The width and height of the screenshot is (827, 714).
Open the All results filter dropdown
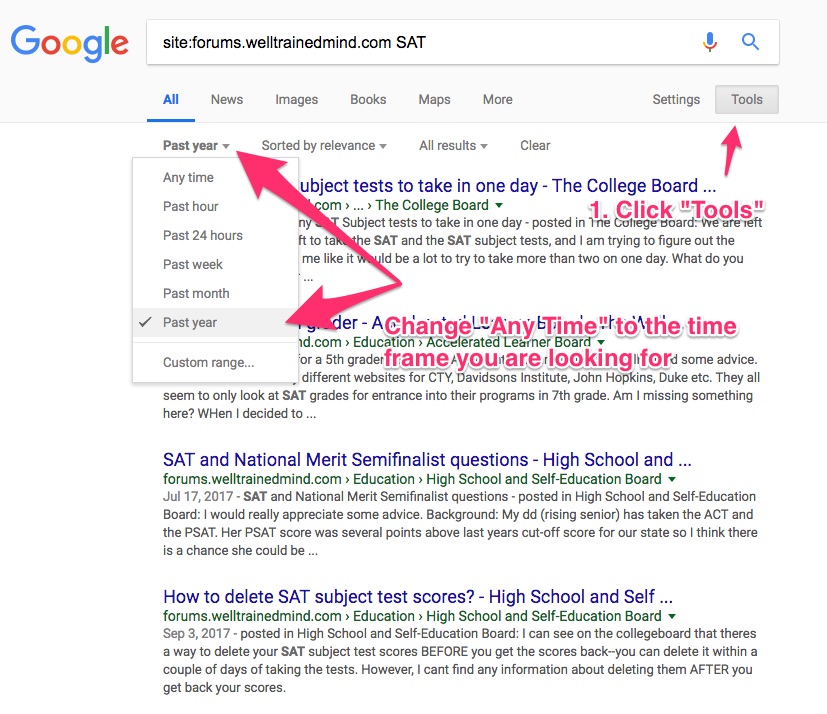pyautogui.click(x=453, y=146)
